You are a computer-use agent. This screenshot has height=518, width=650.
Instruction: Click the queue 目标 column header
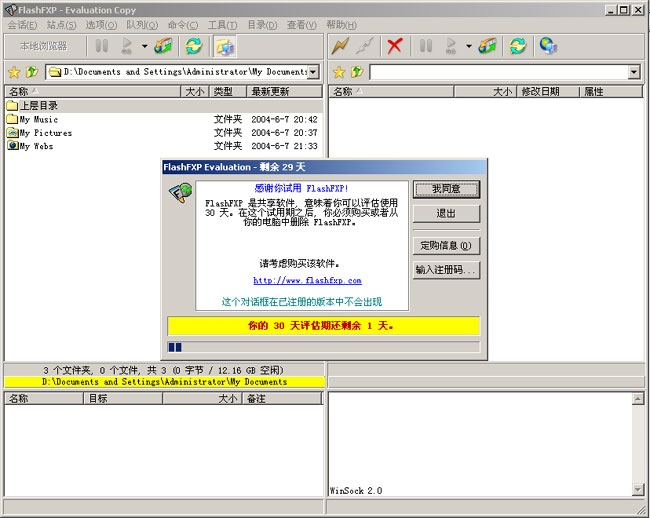tap(123, 399)
